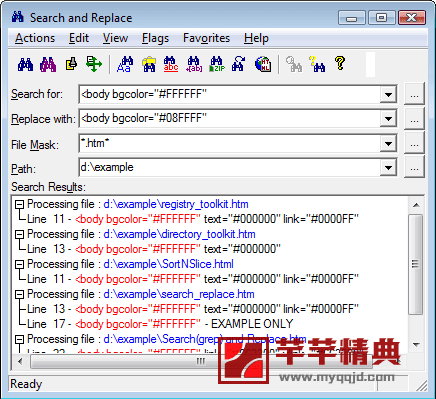Click inside the Path field showing d:\example
Viewport: 436px width, 399px height.
[x=230, y=167]
